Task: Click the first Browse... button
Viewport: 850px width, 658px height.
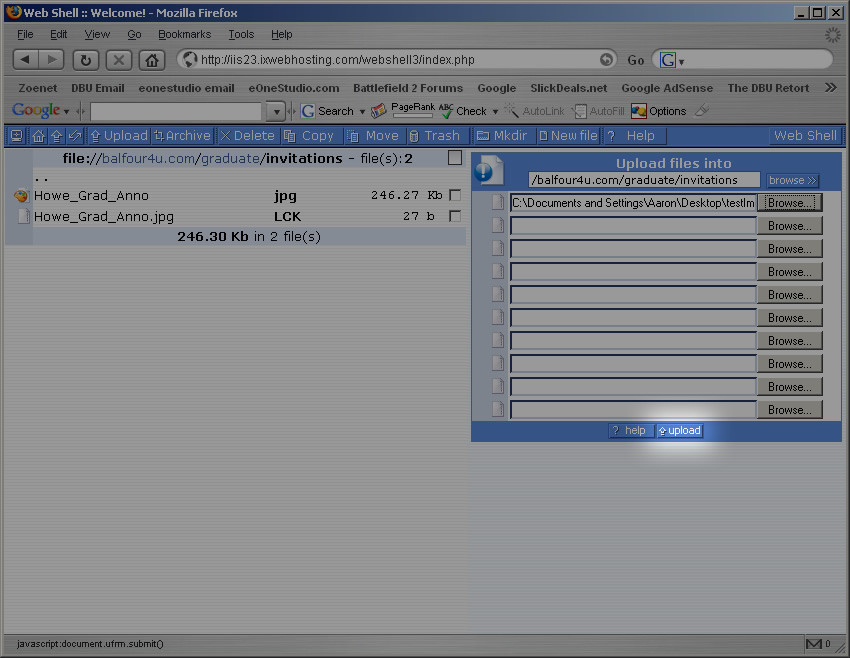Action: coord(790,203)
